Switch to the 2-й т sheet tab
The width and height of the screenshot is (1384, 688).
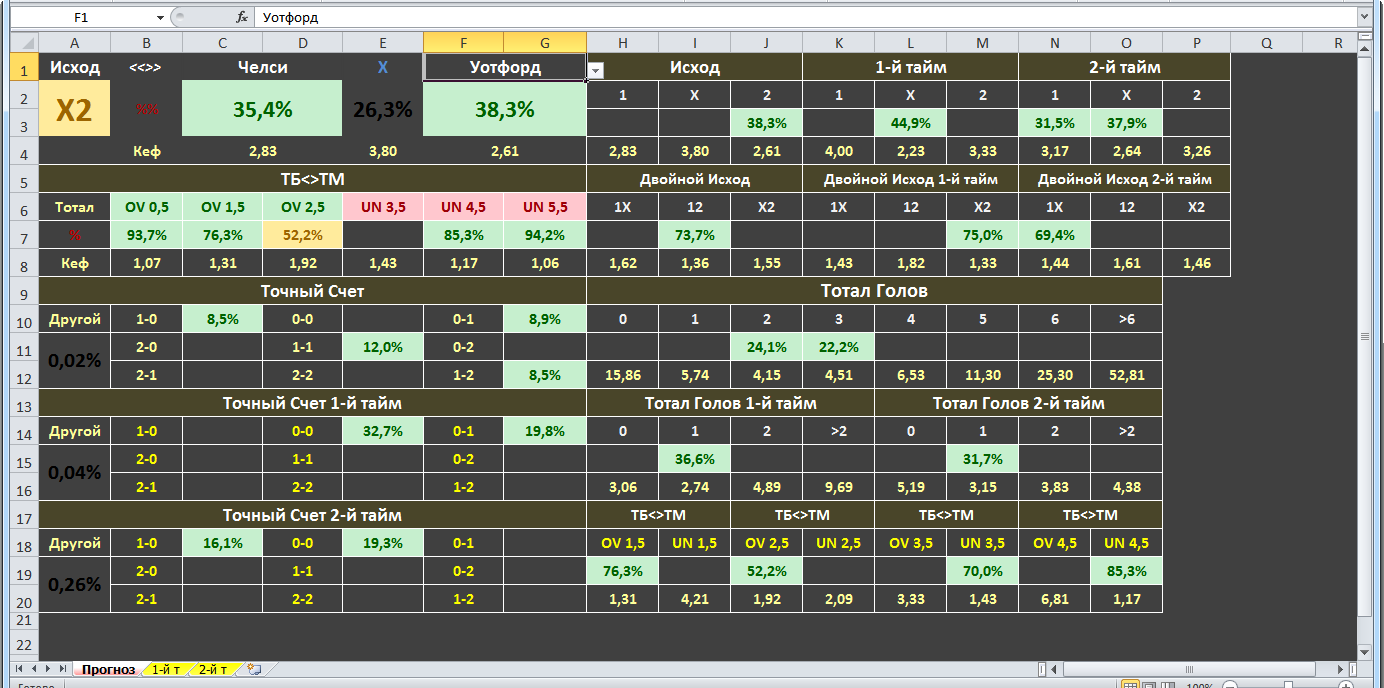click(212, 669)
